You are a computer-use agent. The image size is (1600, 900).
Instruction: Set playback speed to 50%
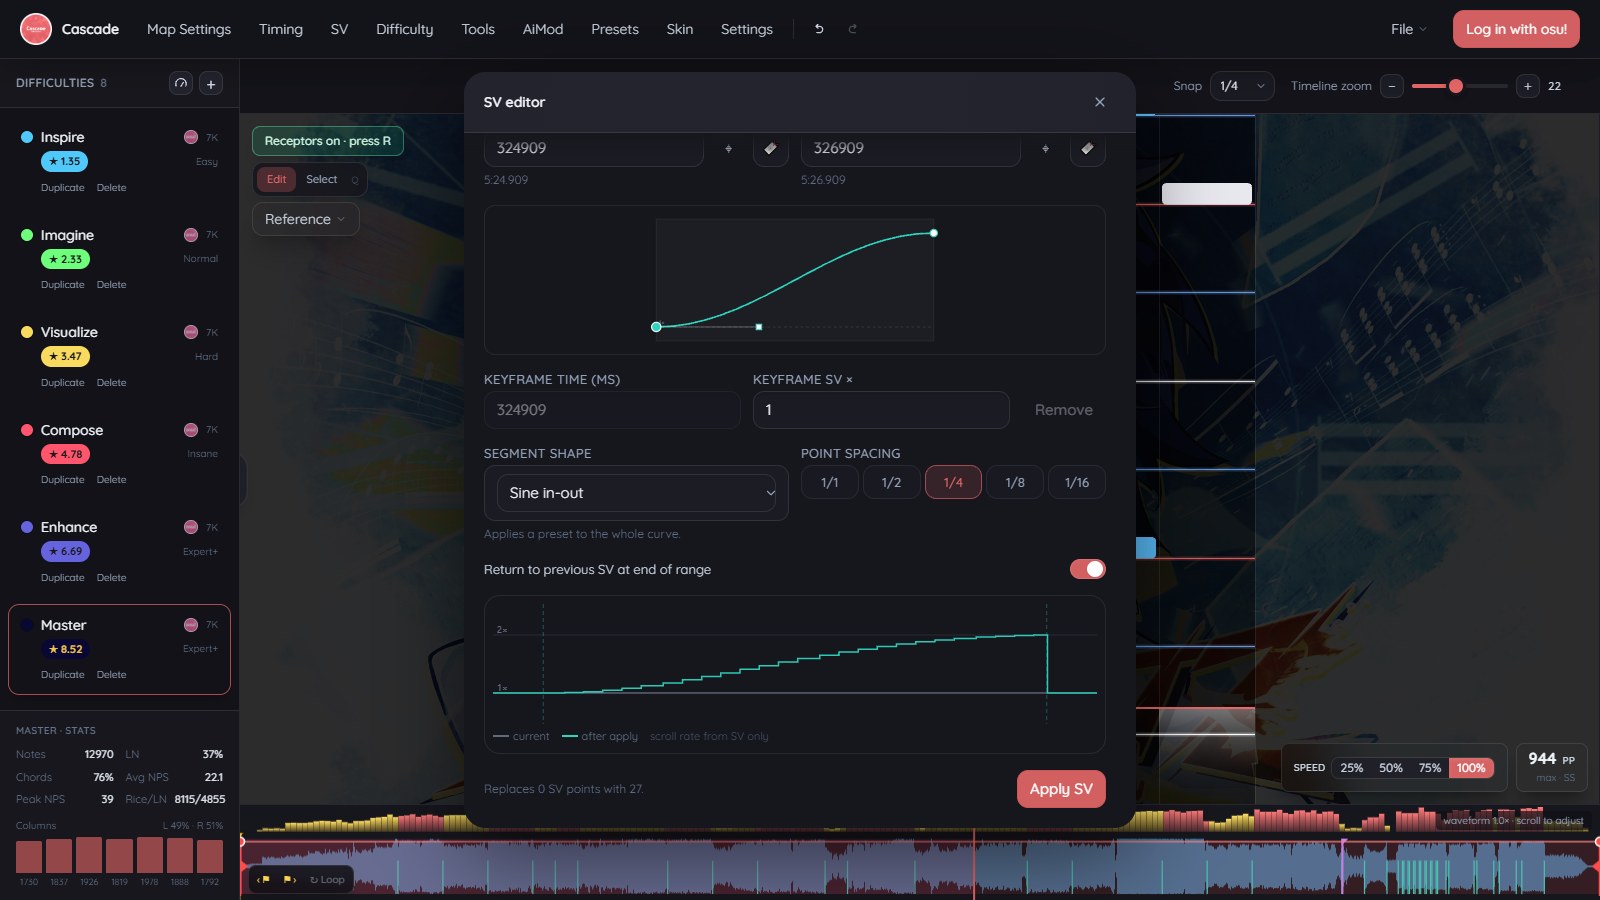1391,768
